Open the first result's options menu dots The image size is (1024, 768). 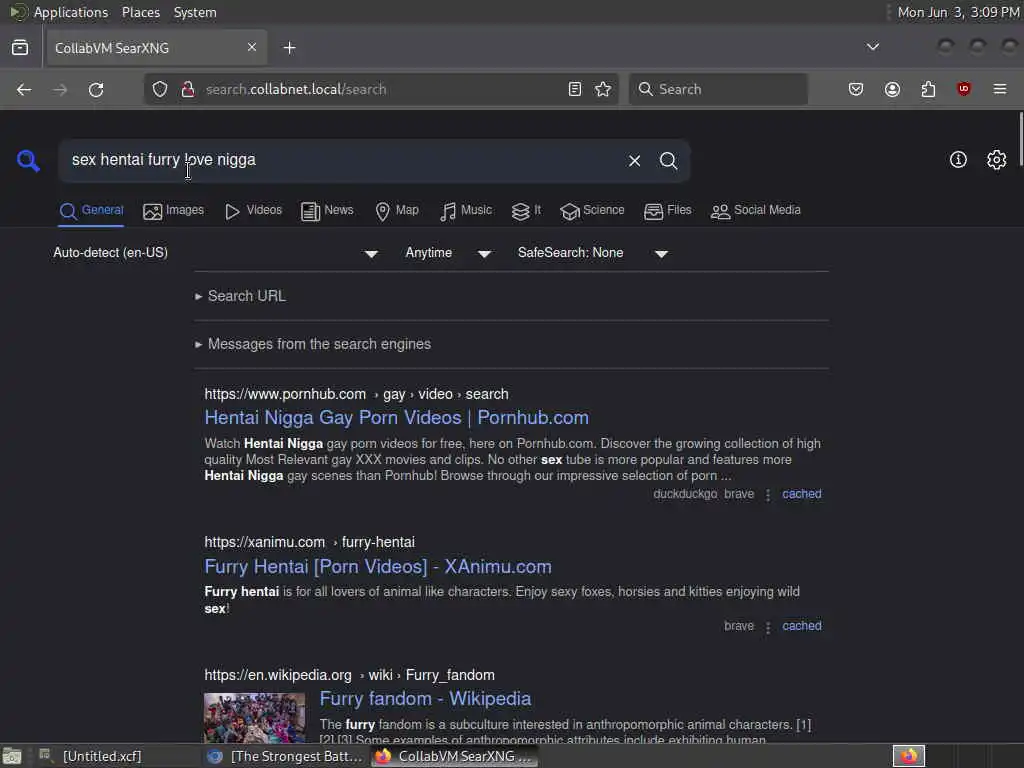(x=768, y=495)
